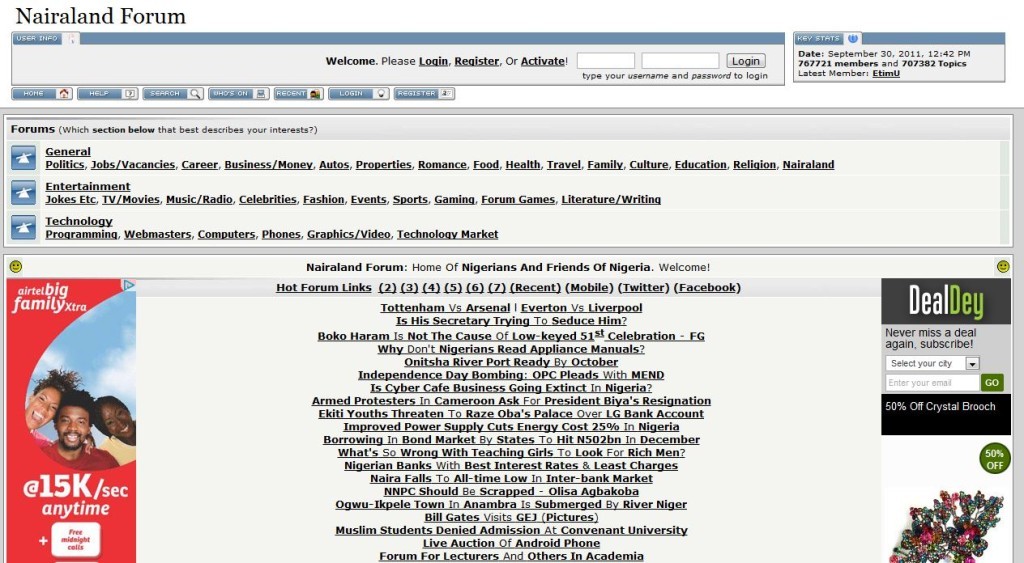Click the 50% OFF badge on DealDey ad
This screenshot has height=563, width=1024.
tap(995, 458)
